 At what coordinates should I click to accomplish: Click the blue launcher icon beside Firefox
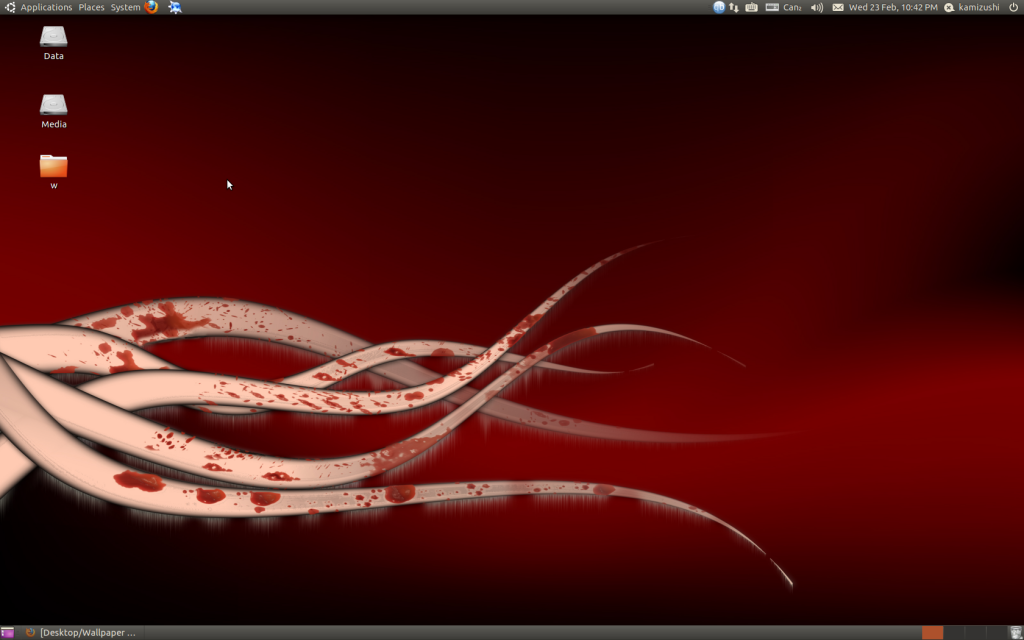point(175,7)
